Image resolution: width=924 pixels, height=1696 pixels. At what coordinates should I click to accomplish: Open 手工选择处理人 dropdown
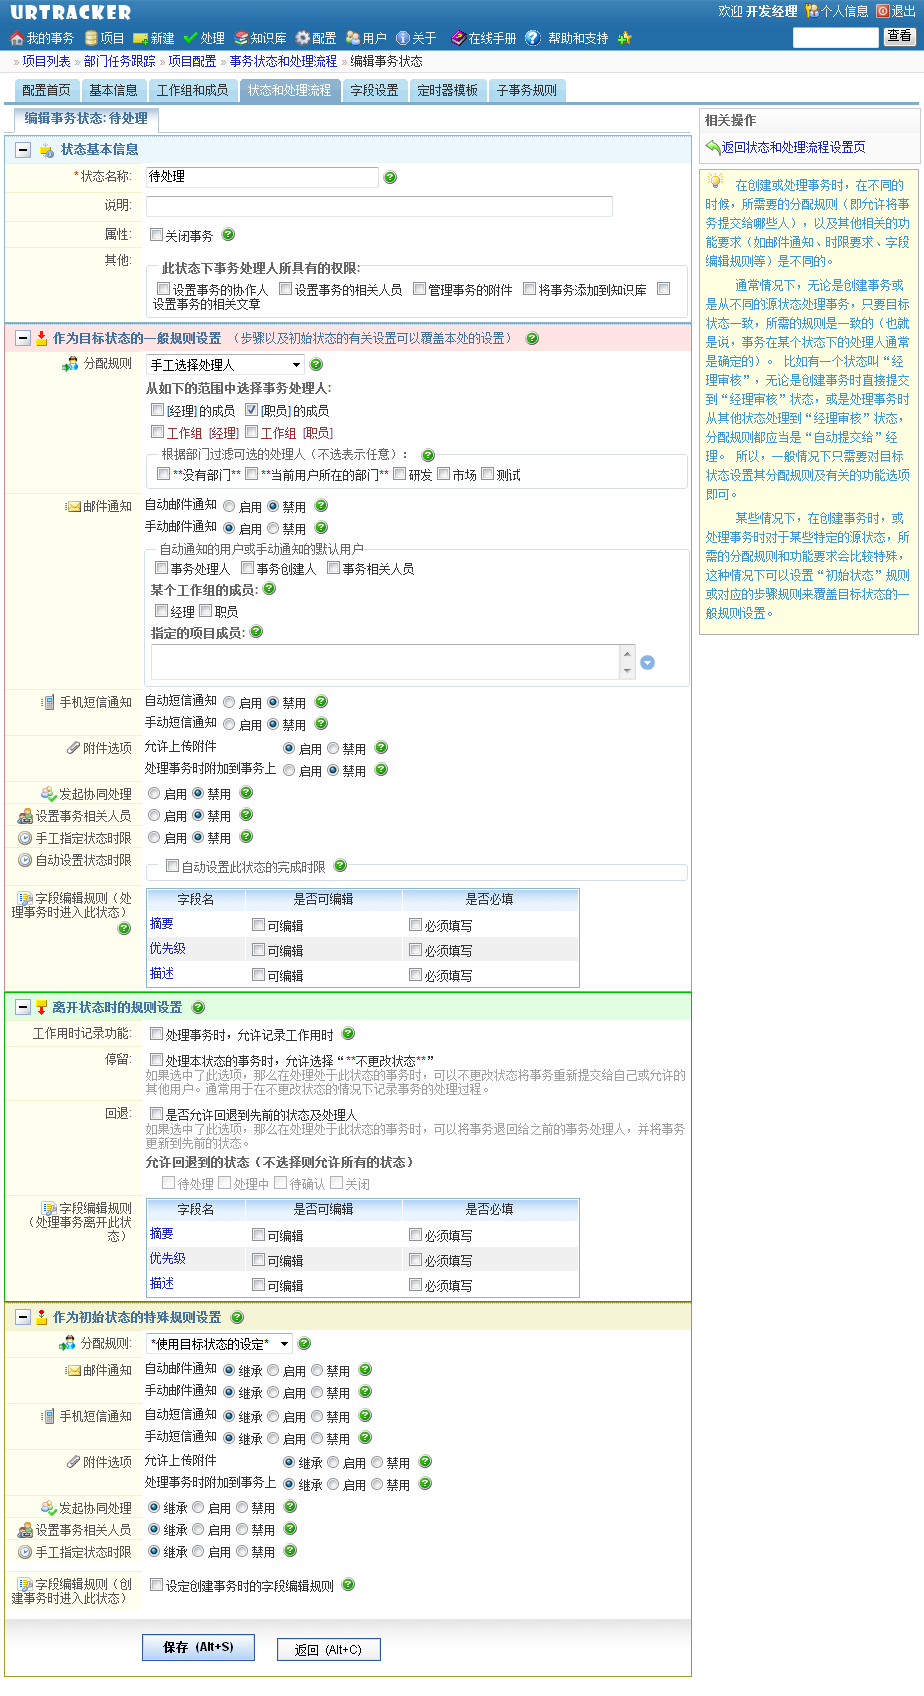tap(225, 365)
